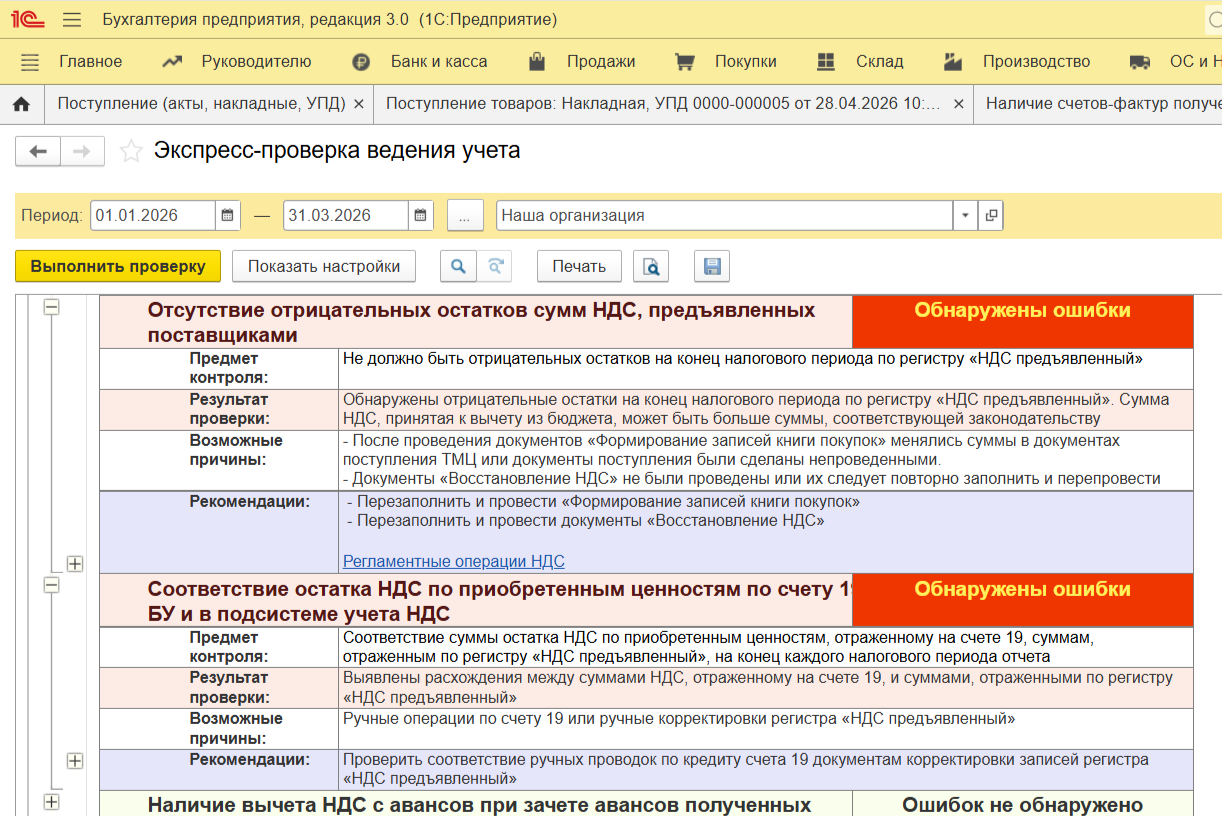Click the Ошибок не обнаружено status cell
1222x816 pixels.
coord(1022,805)
